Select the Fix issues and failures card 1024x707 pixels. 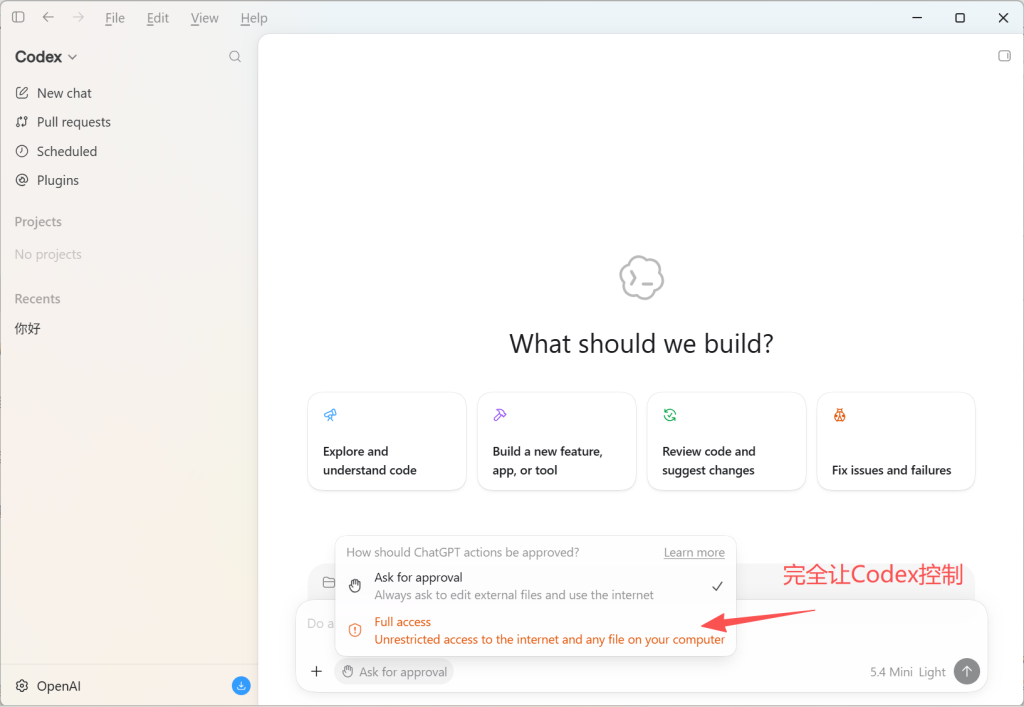(896, 441)
